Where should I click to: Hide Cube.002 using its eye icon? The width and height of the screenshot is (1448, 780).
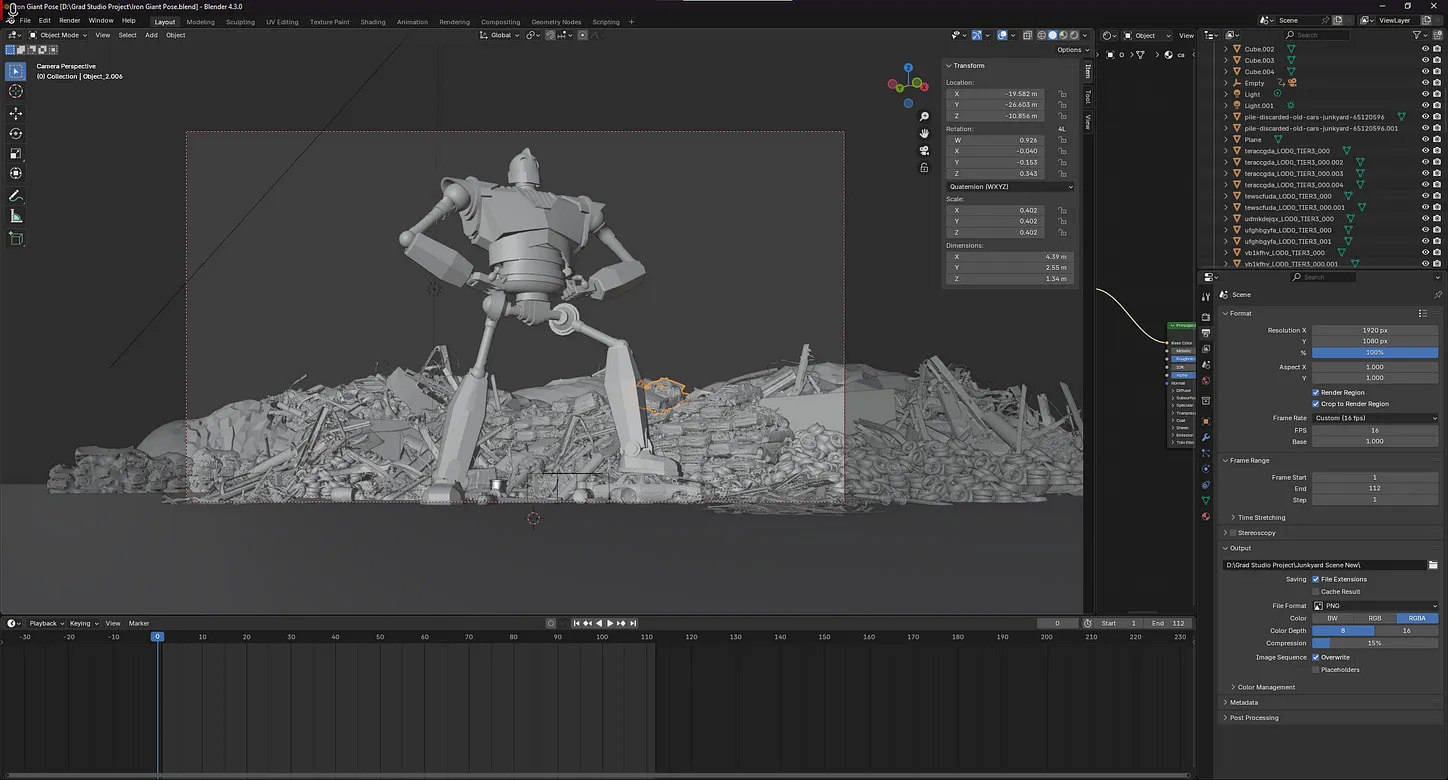pos(1425,49)
